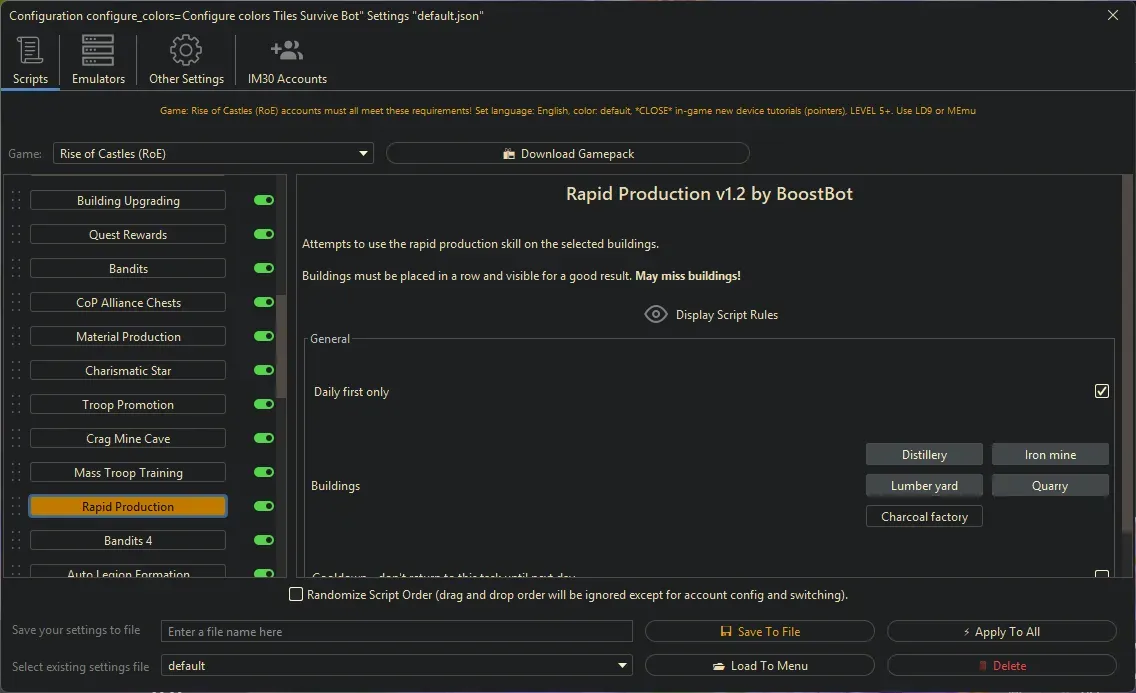This screenshot has width=1136, height=693.
Task: Close the Configuration window
Action: (x=1113, y=15)
